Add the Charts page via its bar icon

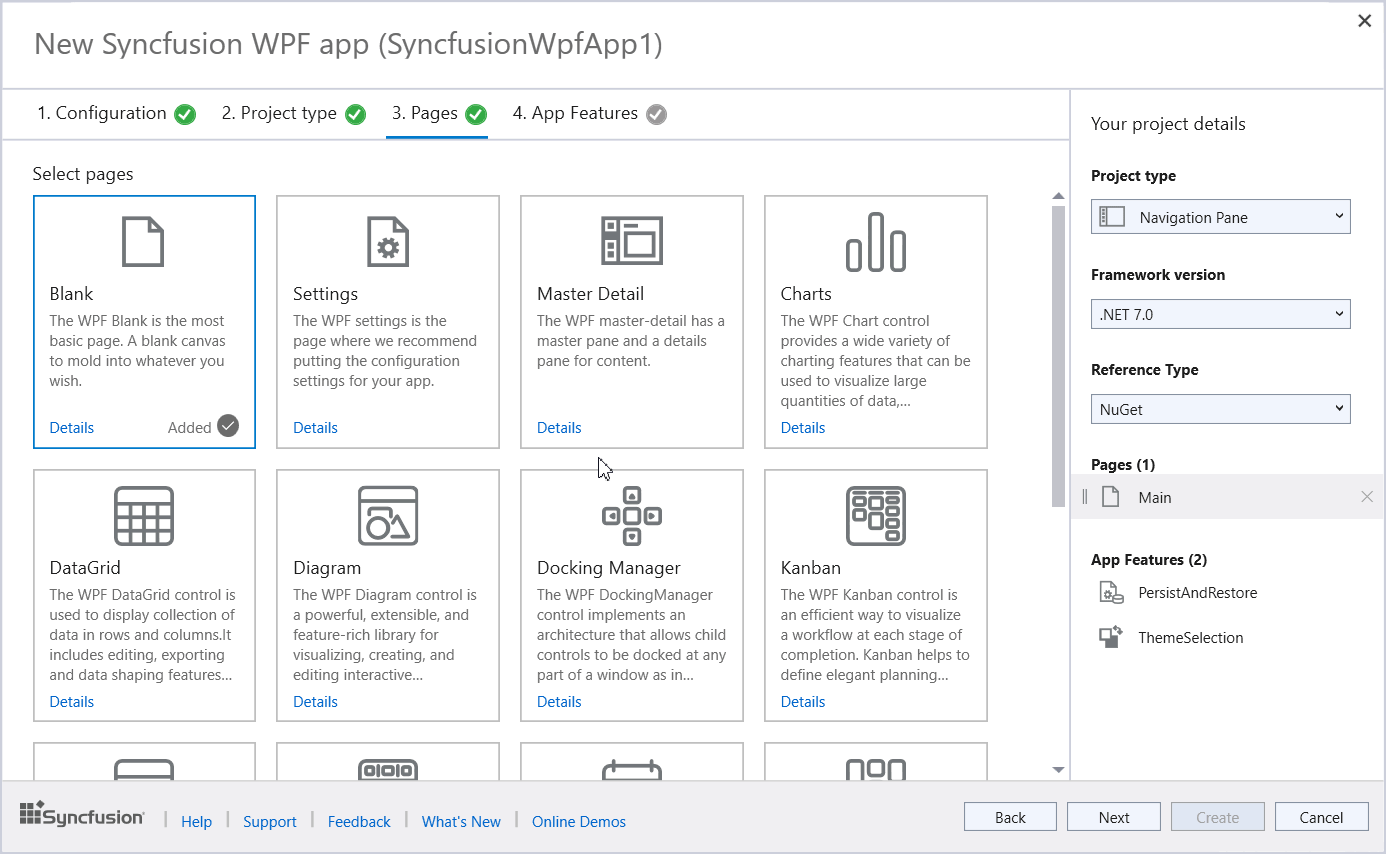click(875, 241)
